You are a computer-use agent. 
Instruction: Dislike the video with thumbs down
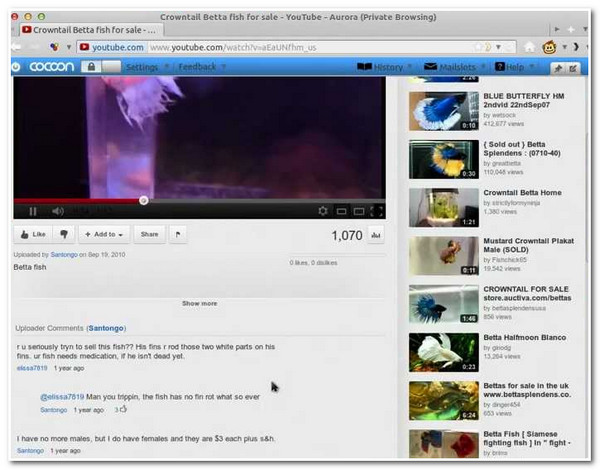(64, 234)
